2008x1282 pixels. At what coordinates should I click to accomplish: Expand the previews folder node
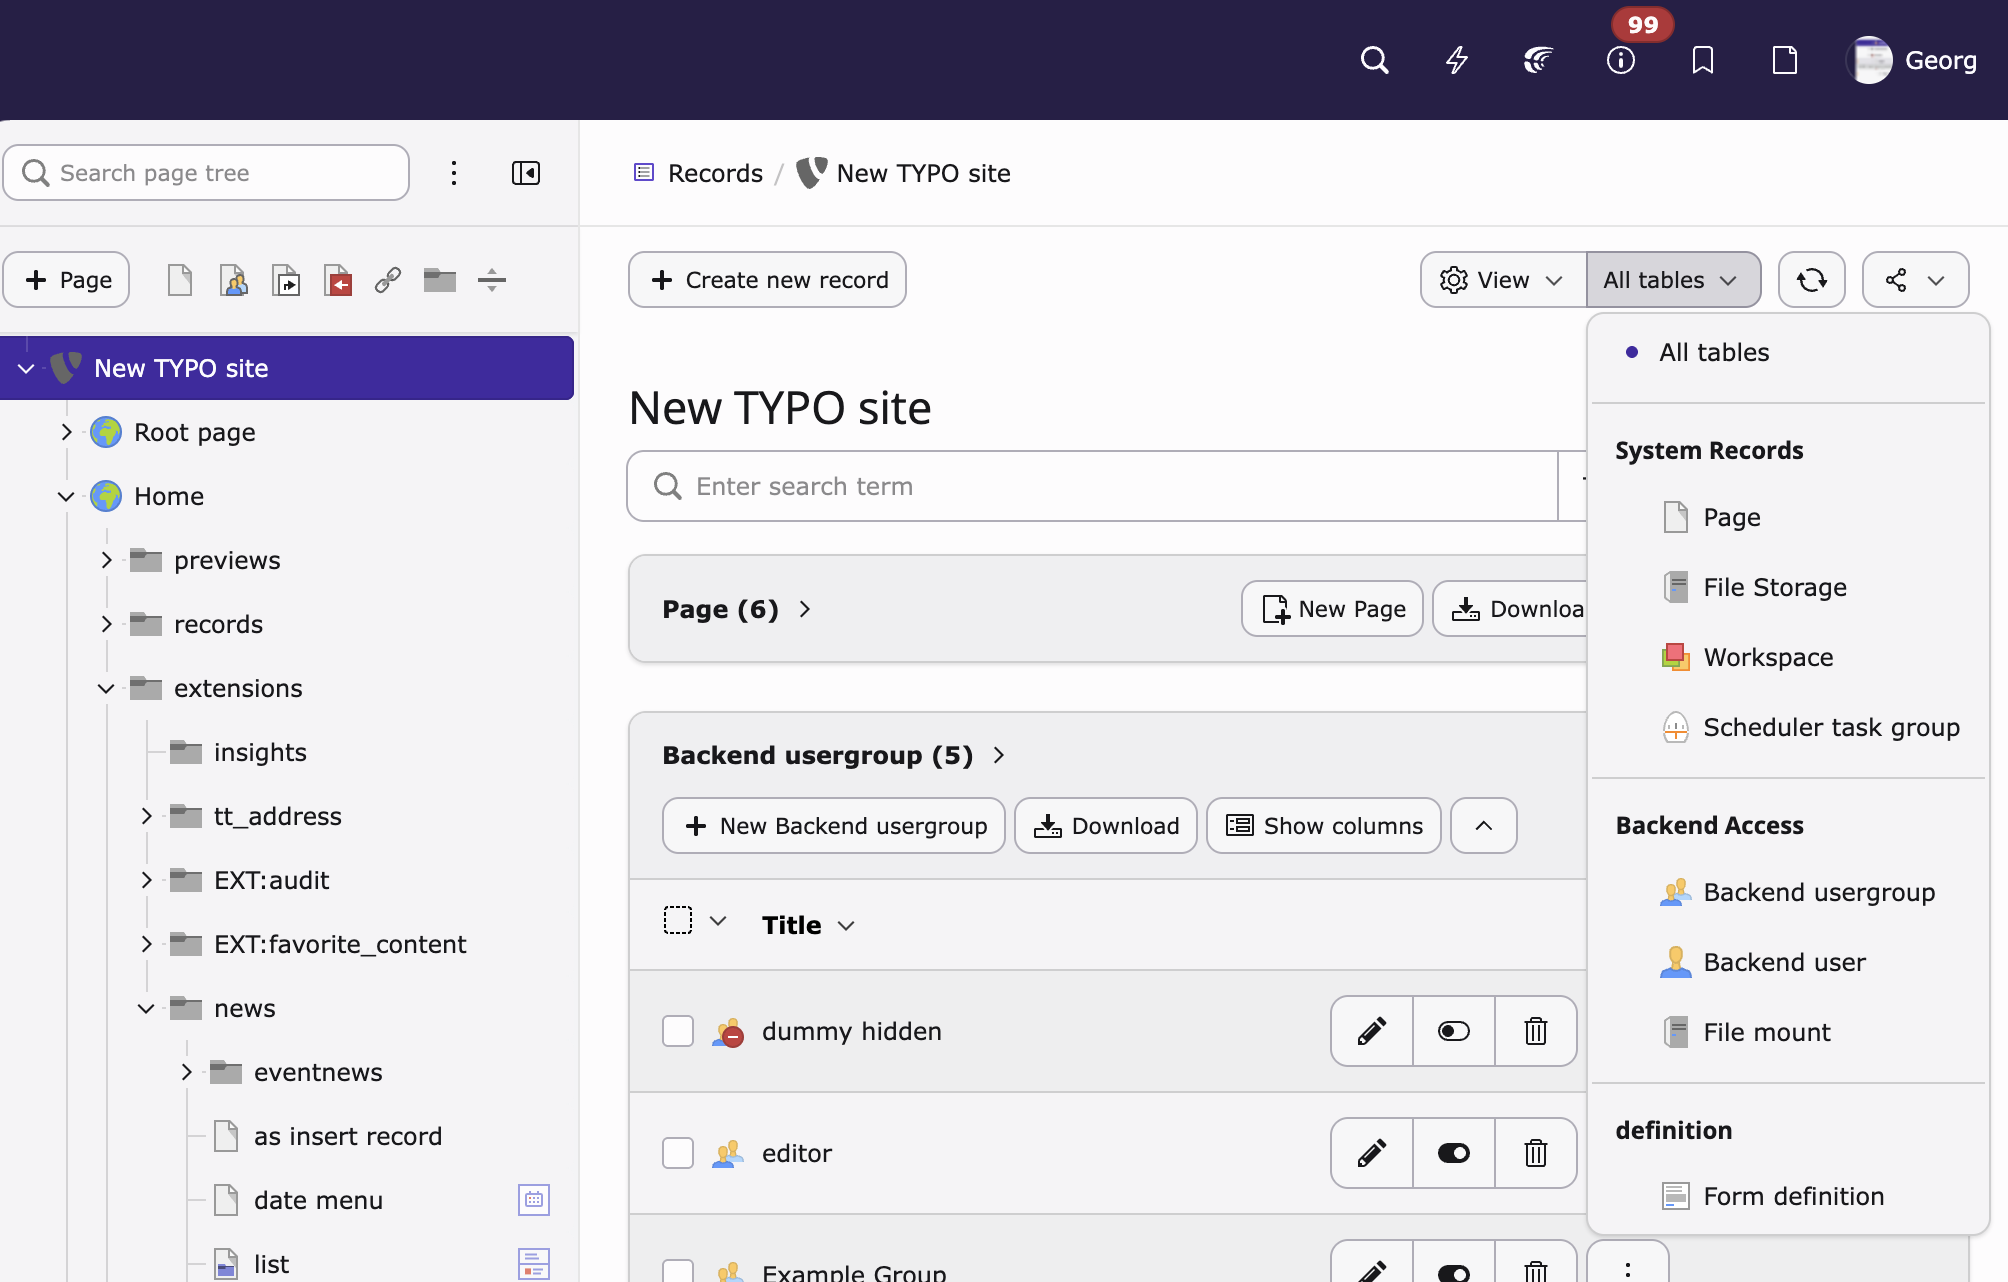tap(106, 560)
